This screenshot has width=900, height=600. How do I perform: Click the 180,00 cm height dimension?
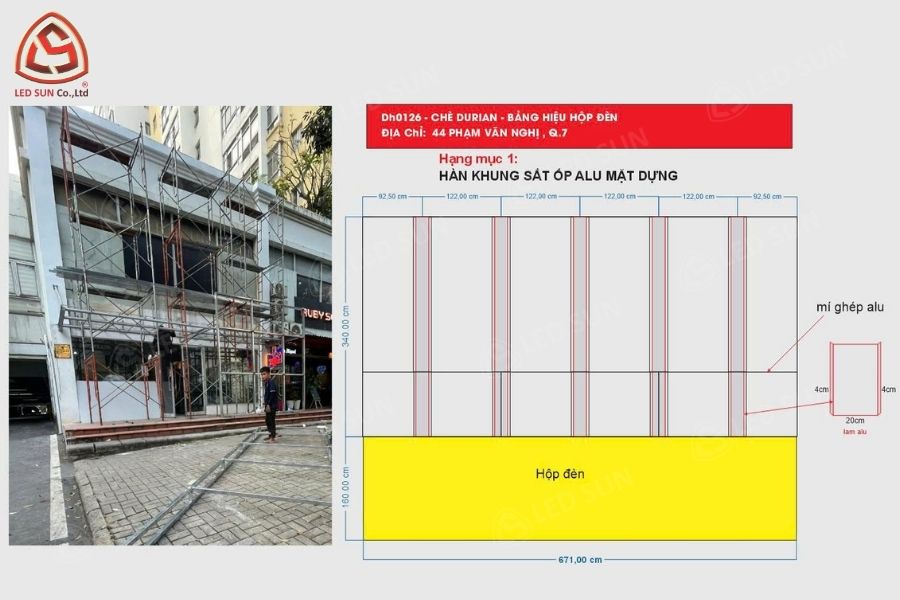coord(346,488)
